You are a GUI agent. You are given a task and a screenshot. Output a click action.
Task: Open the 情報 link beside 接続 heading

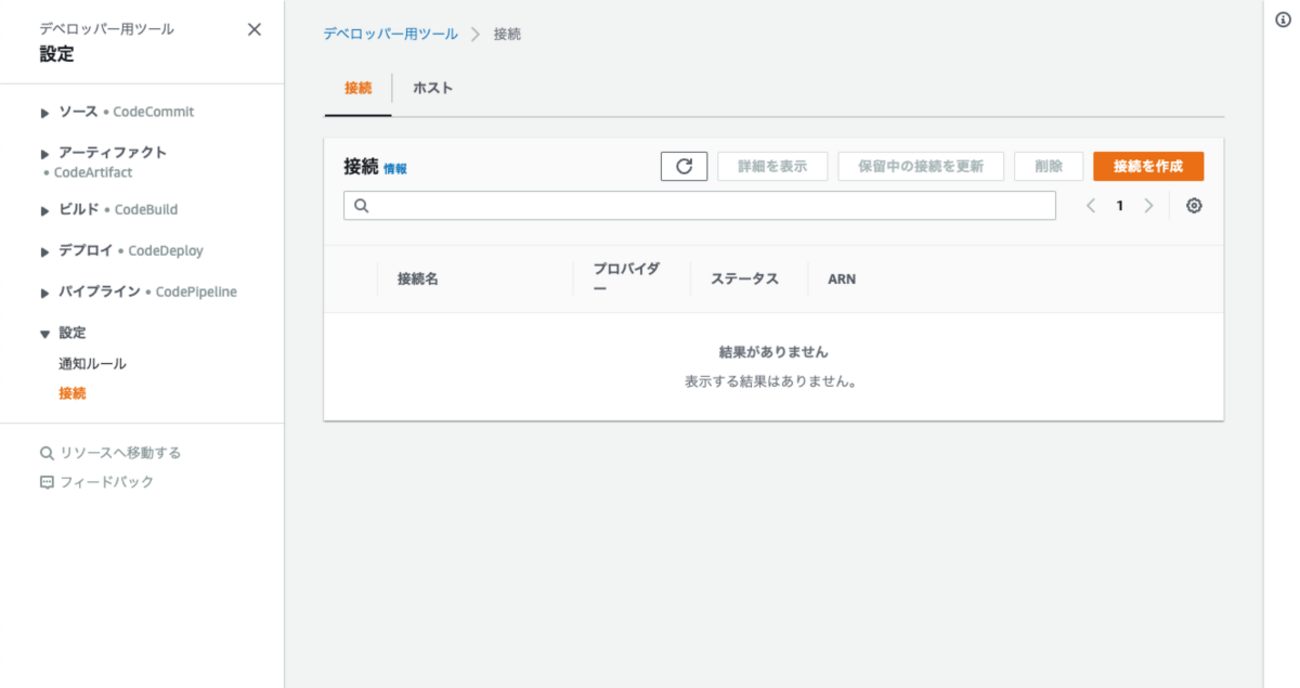[x=395, y=169]
